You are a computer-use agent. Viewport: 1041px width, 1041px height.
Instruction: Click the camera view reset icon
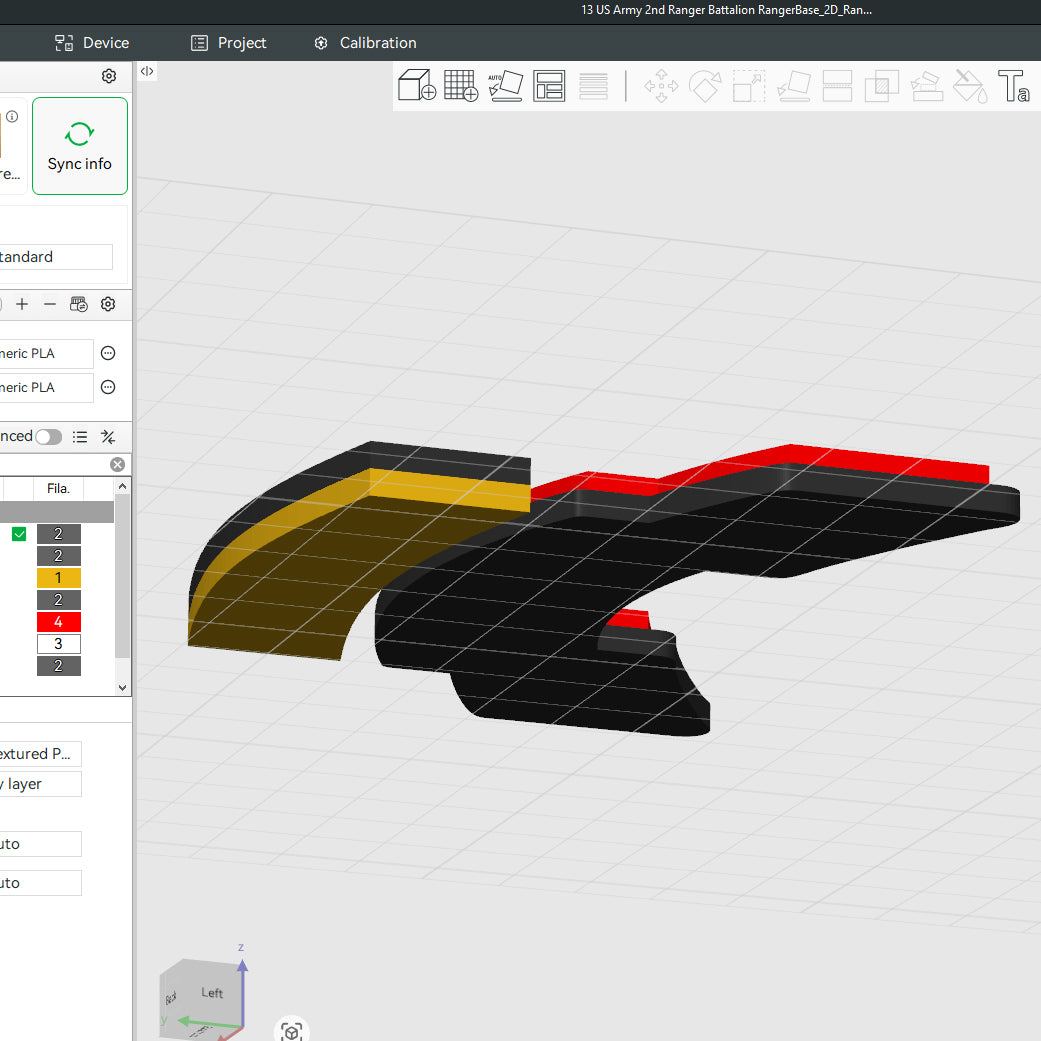click(291, 1031)
